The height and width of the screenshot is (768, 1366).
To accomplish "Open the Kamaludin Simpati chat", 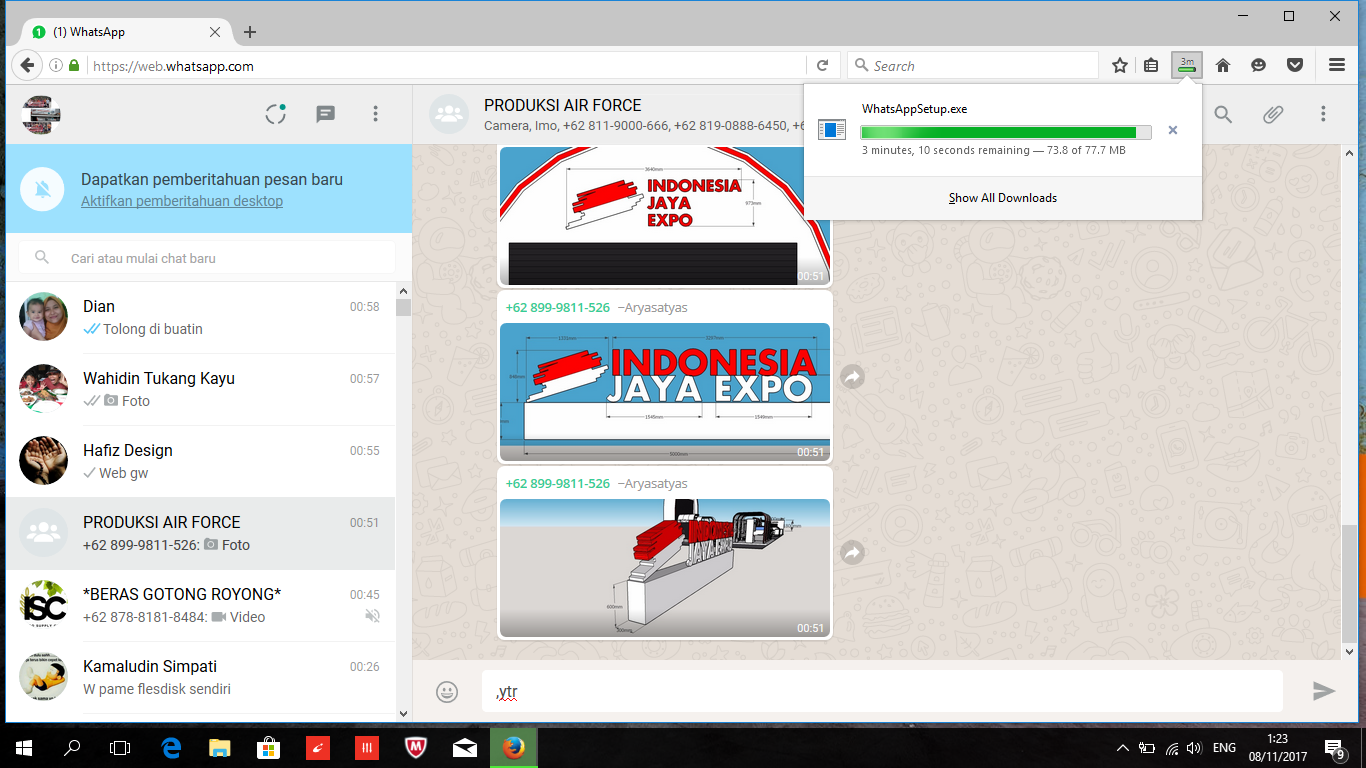I will pos(201,678).
